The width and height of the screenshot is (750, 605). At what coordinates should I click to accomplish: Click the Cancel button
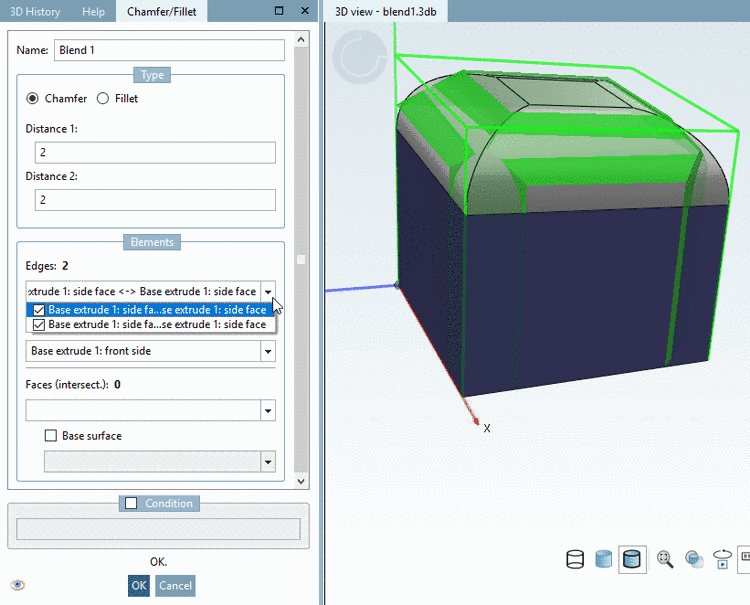click(175, 585)
